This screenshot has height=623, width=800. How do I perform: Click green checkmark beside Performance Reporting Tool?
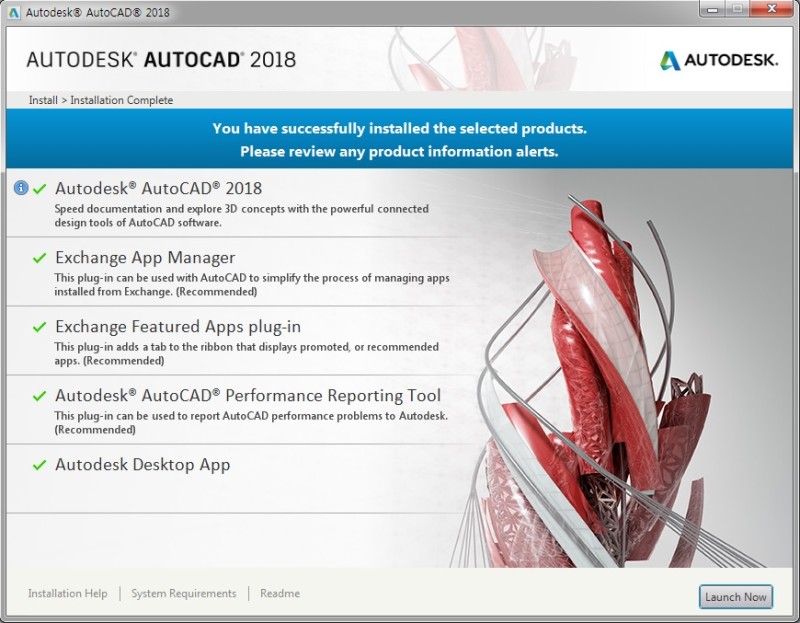coord(39,395)
